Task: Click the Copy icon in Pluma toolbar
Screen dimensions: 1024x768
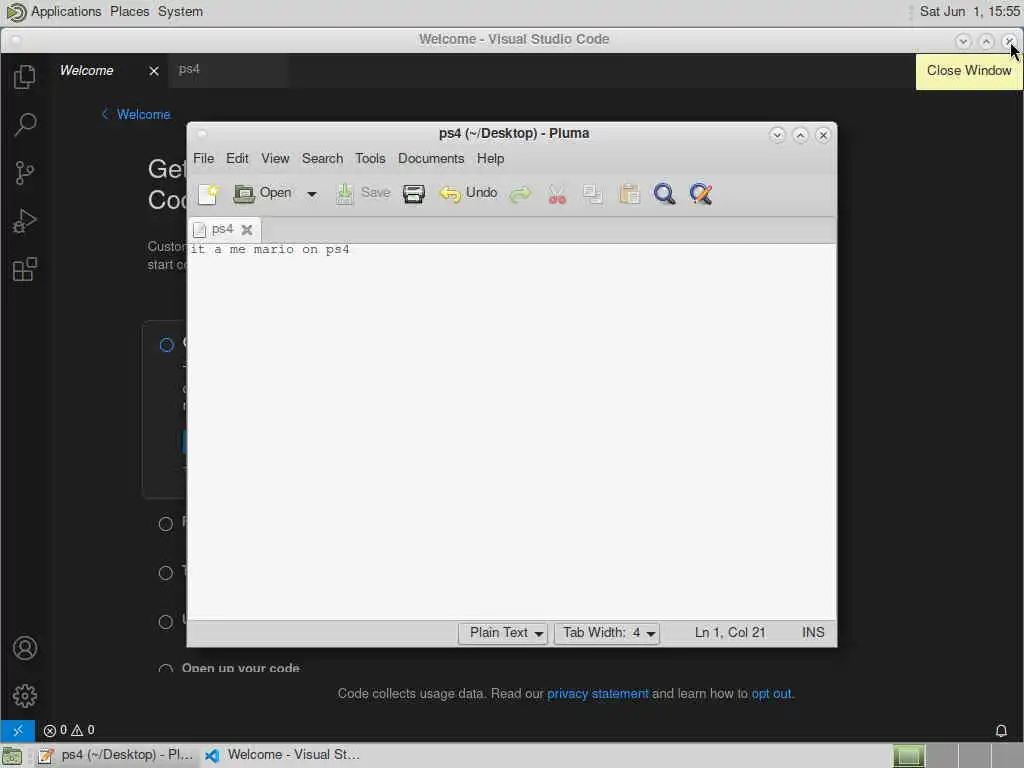Action: pos(592,194)
